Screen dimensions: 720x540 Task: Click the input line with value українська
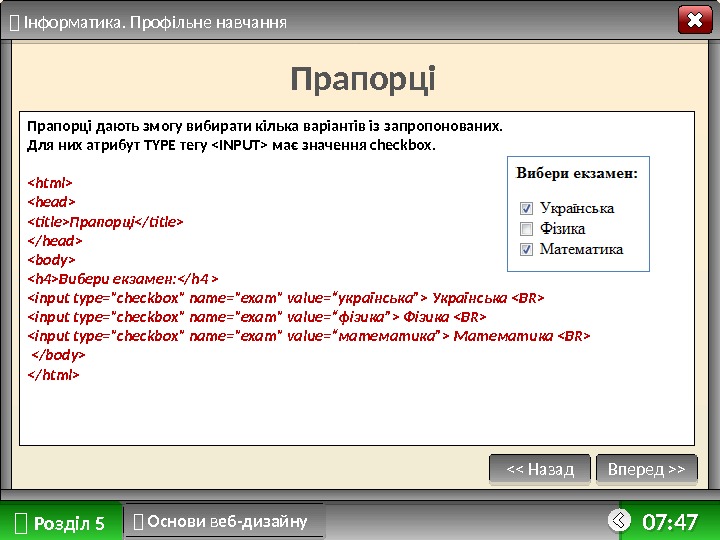tap(286, 298)
